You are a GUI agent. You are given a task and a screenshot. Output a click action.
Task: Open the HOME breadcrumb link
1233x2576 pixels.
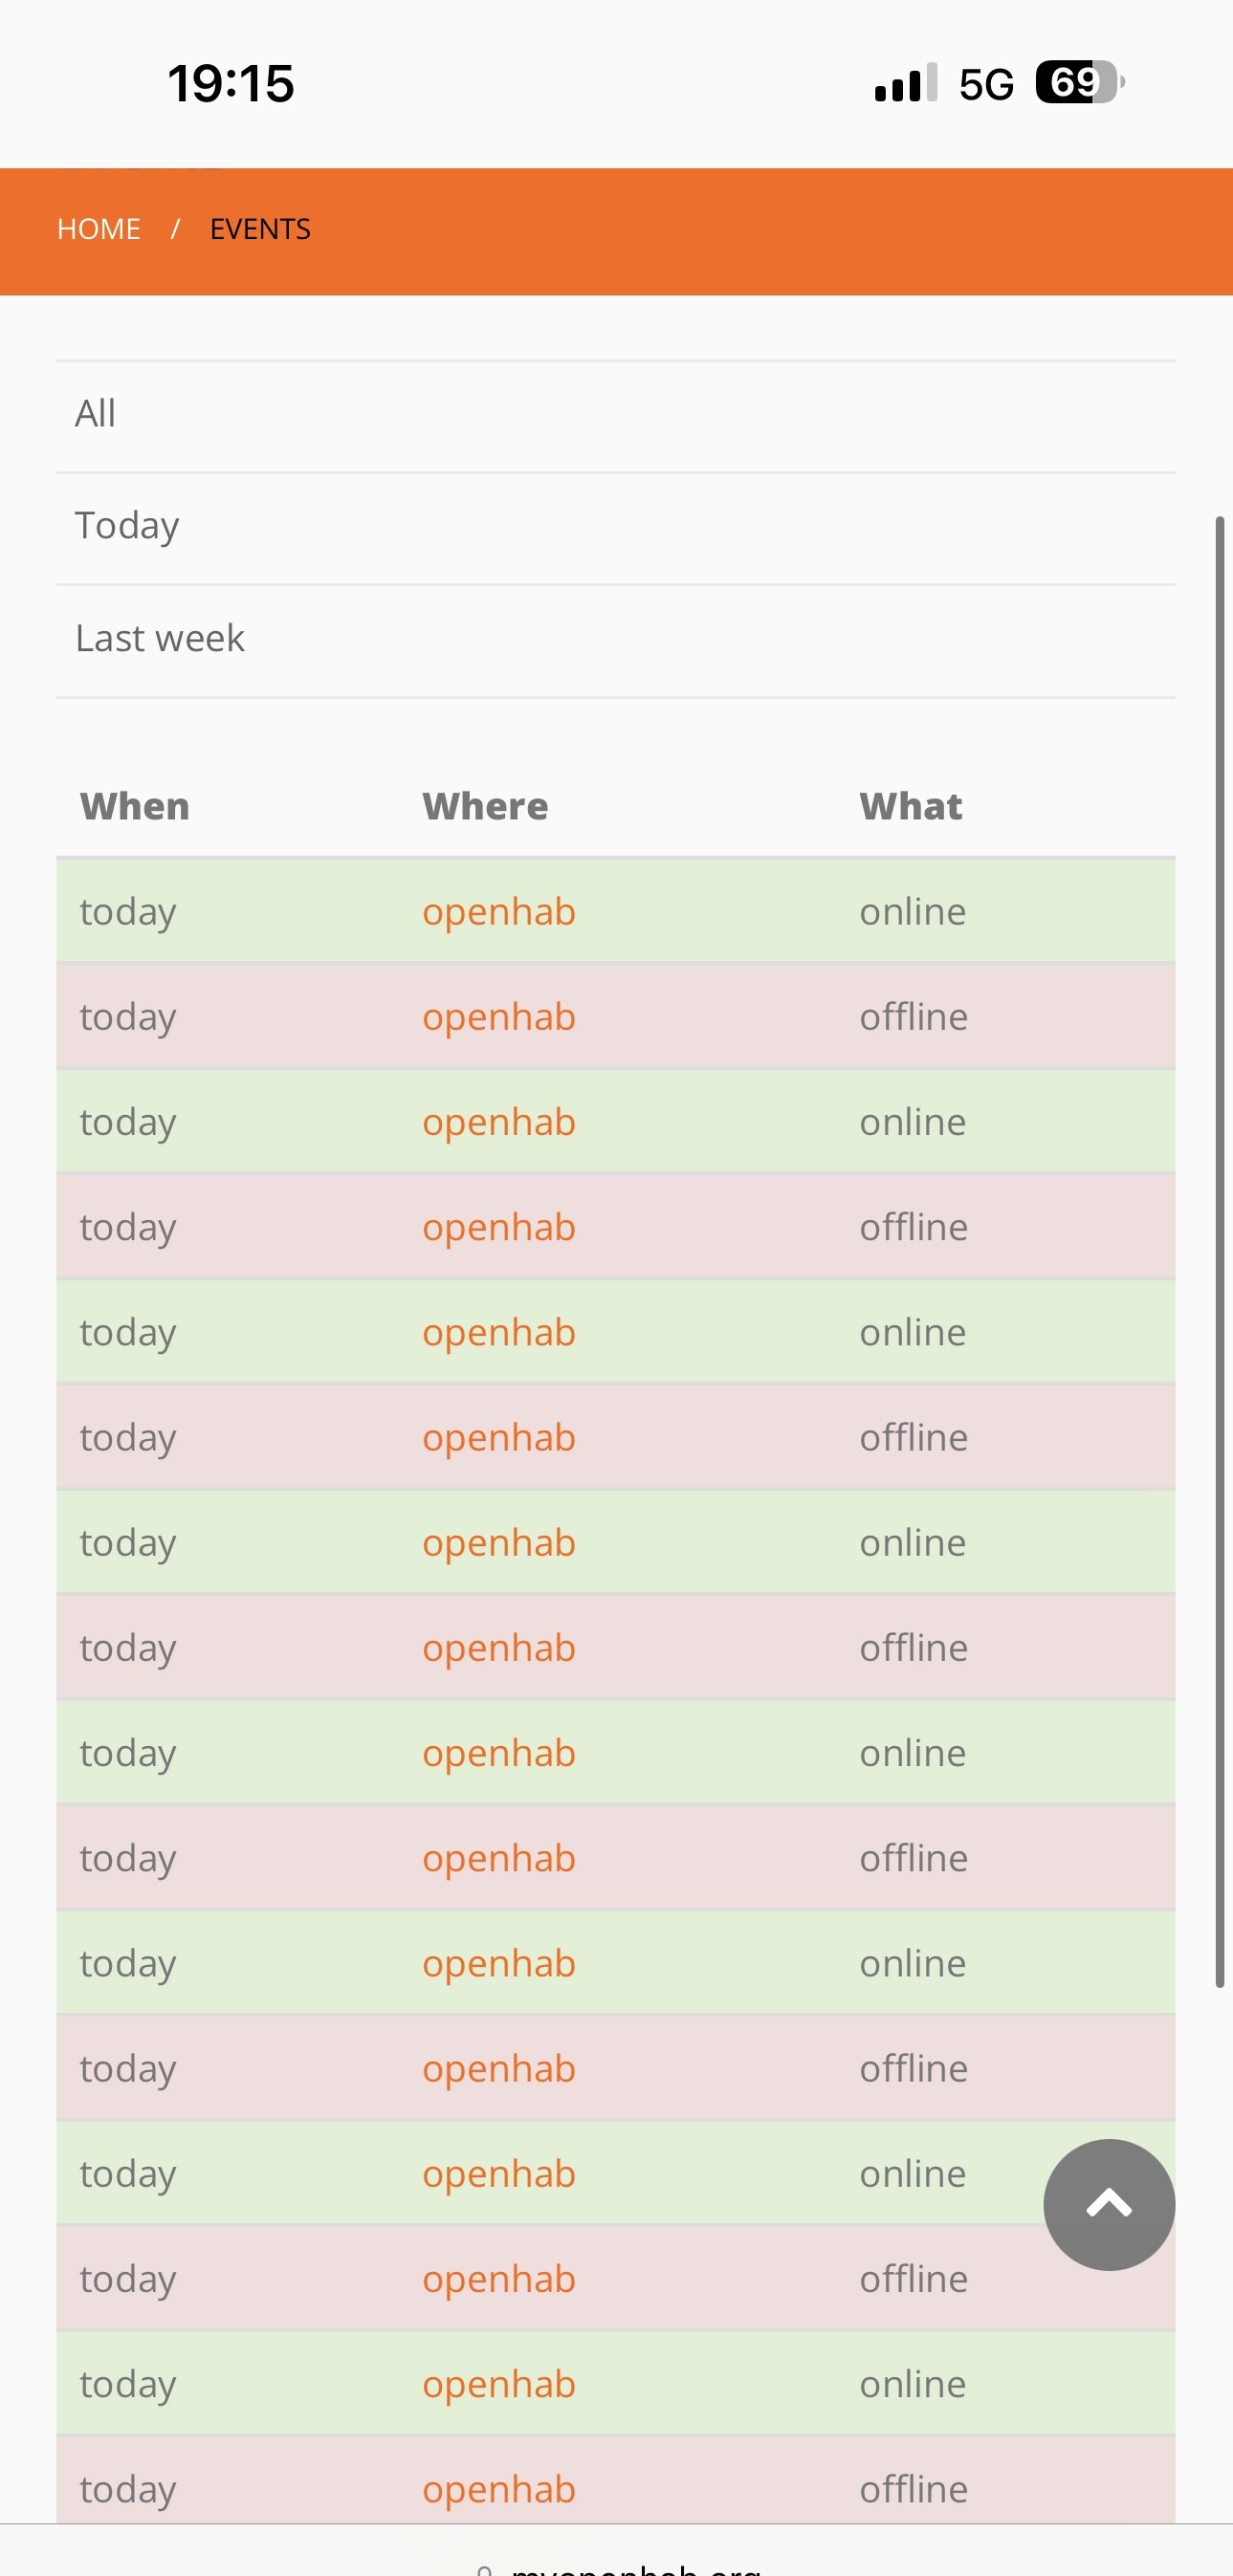click(x=99, y=229)
